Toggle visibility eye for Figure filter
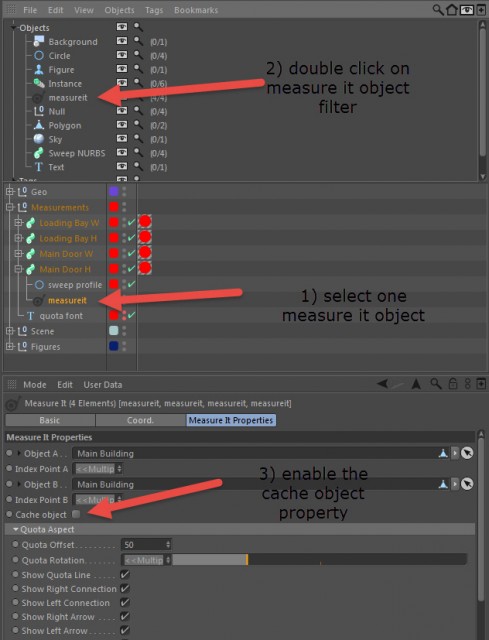Viewport: 489px width, 640px height. (122, 69)
